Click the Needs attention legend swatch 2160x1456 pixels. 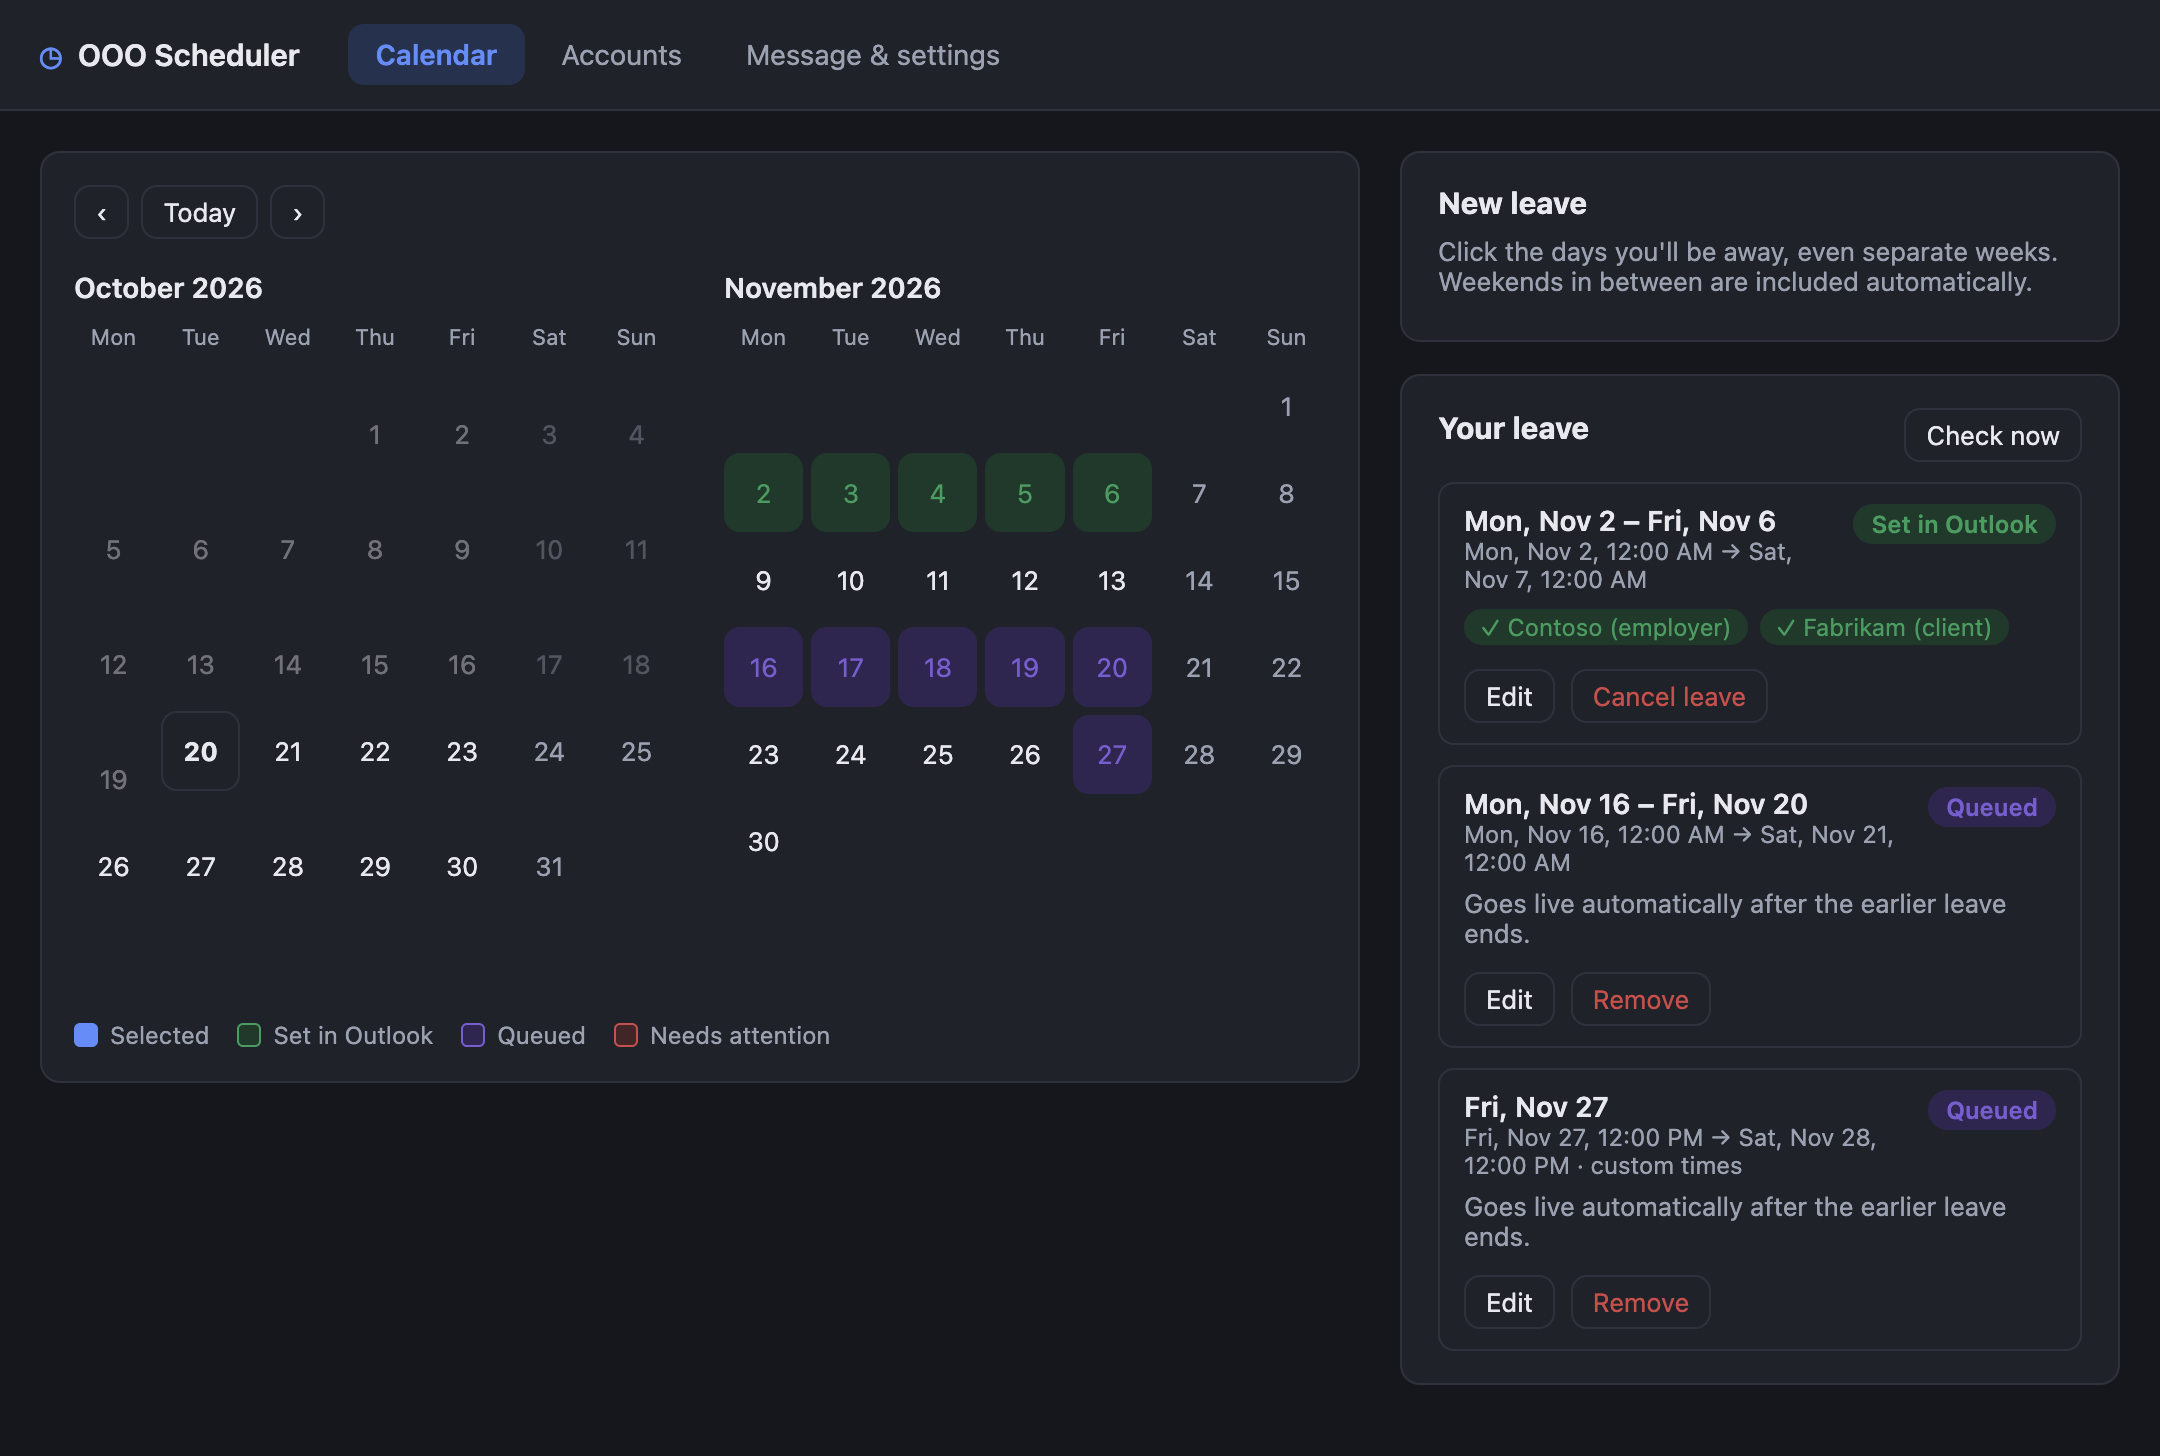(x=626, y=1035)
